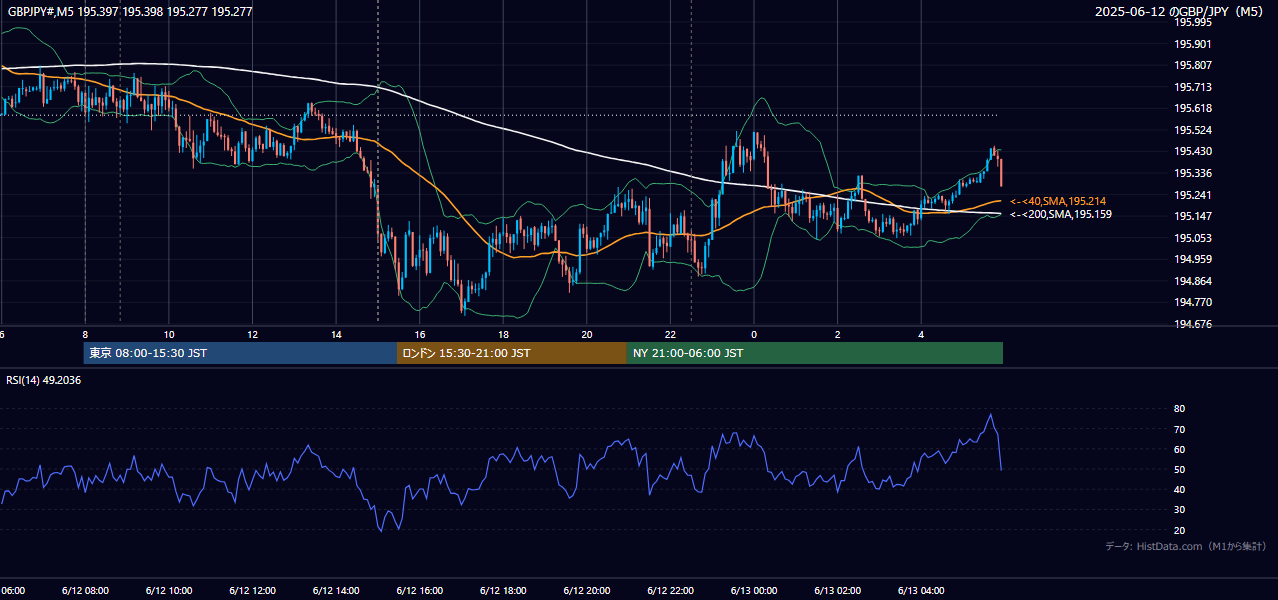Viewport: 1278px width, 600px height.
Task: Click the 東京 08:00-15:30 JST session bar
Action: tap(240, 353)
